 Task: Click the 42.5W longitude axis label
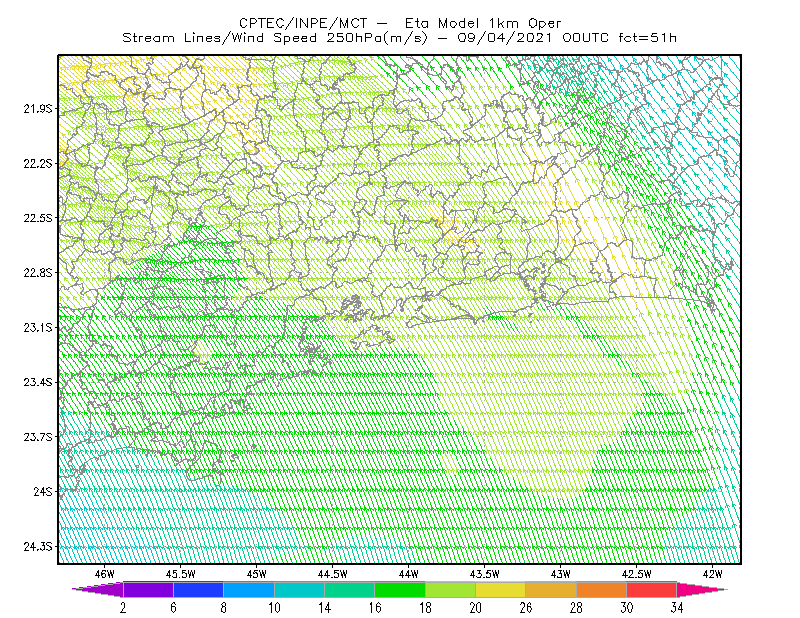tap(637, 574)
